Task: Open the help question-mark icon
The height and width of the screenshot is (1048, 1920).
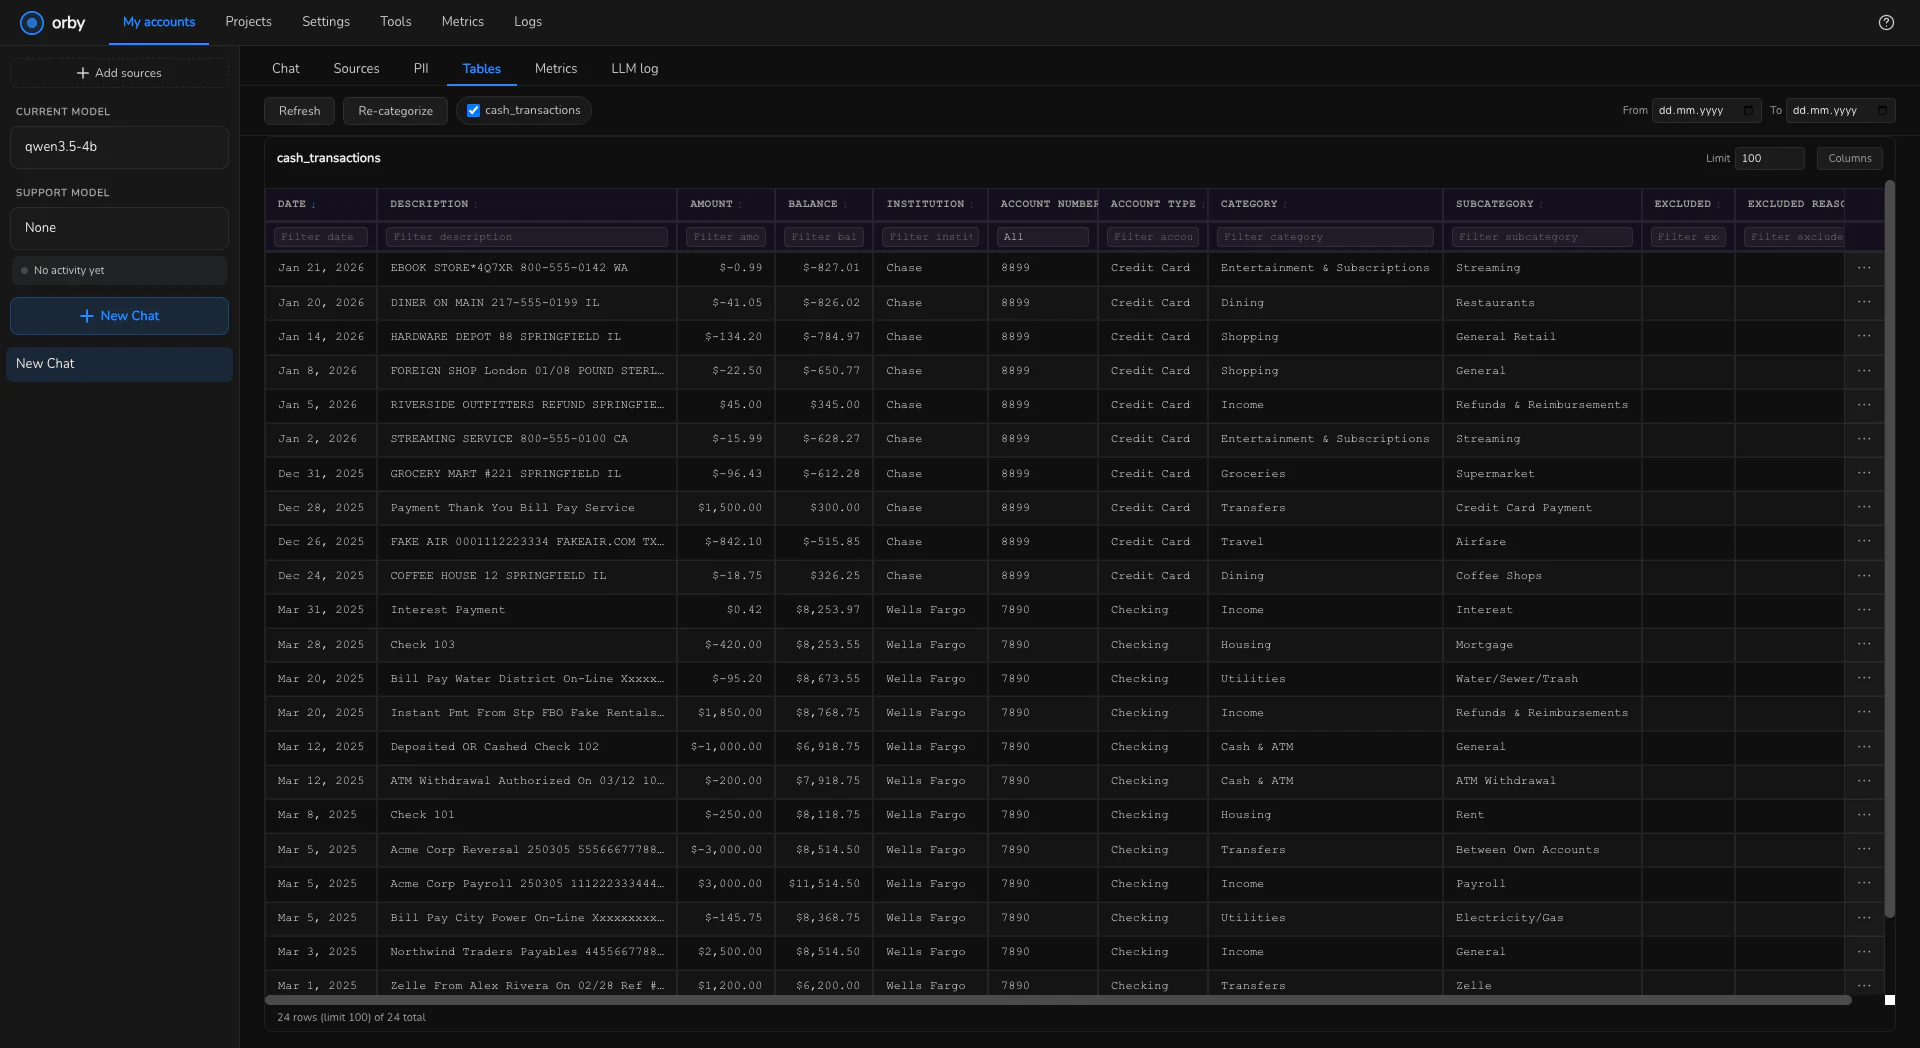Action: tap(1886, 22)
